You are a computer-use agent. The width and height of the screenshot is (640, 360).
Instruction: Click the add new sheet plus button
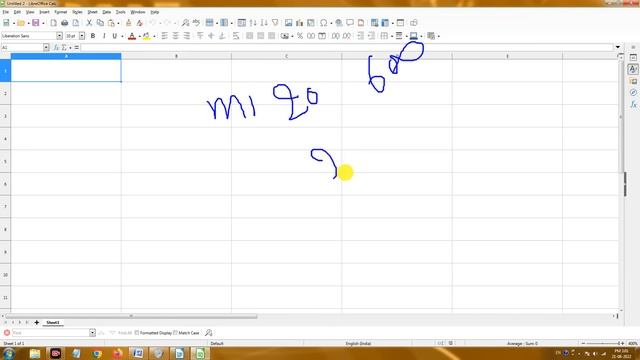point(36,322)
